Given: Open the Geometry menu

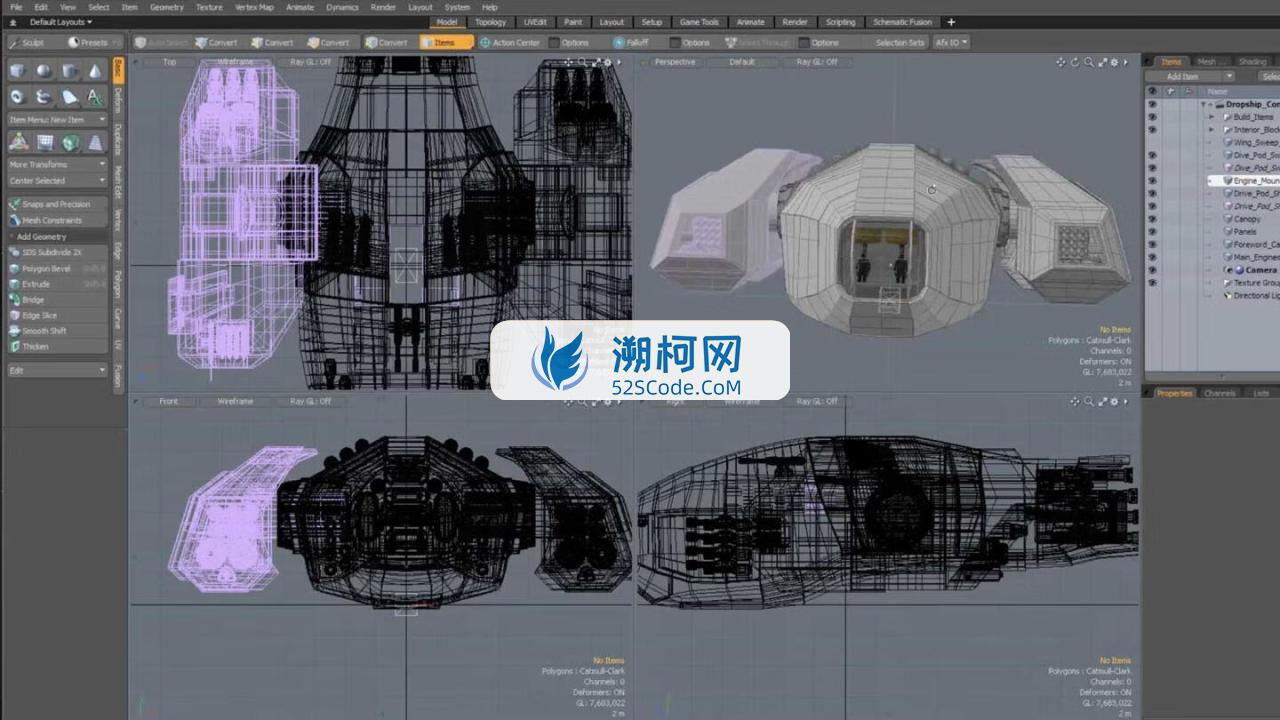Looking at the screenshot, I should click(x=166, y=7).
